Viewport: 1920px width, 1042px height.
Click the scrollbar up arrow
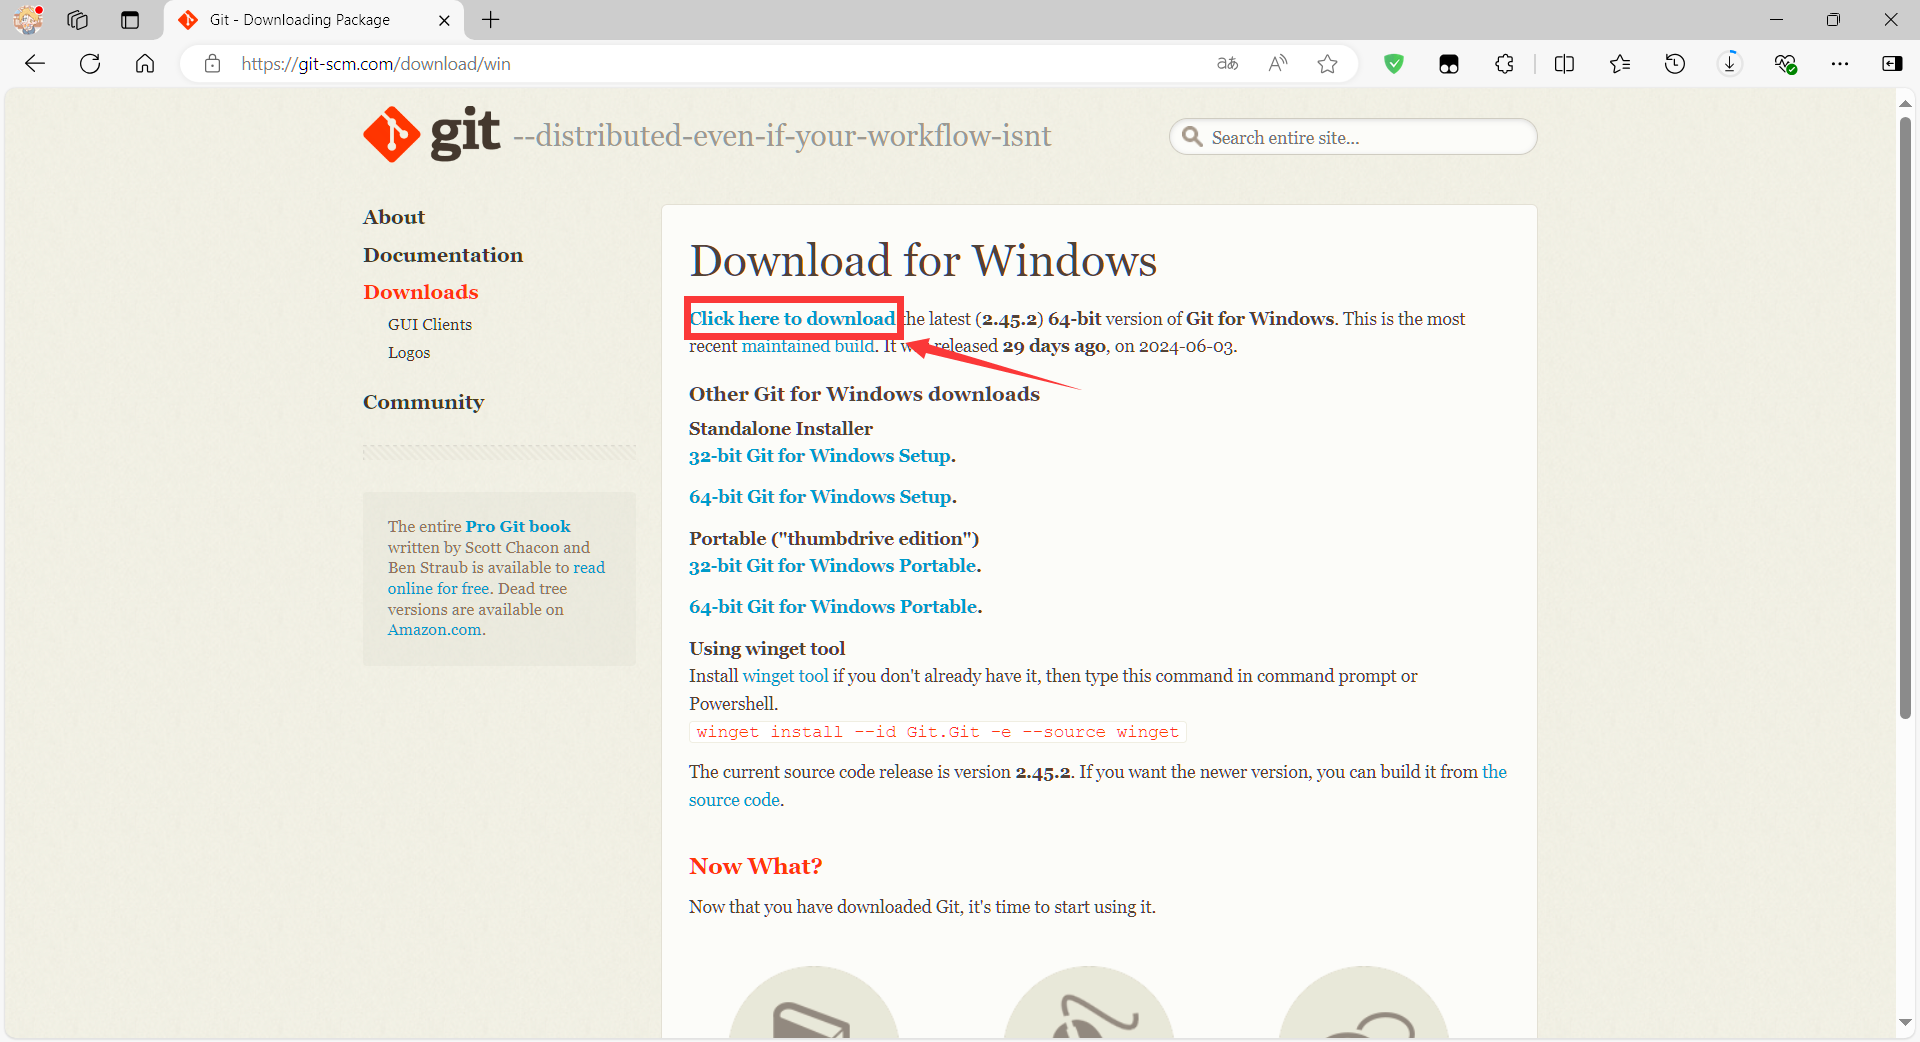pyautogui.click(x=1905, y=103)
